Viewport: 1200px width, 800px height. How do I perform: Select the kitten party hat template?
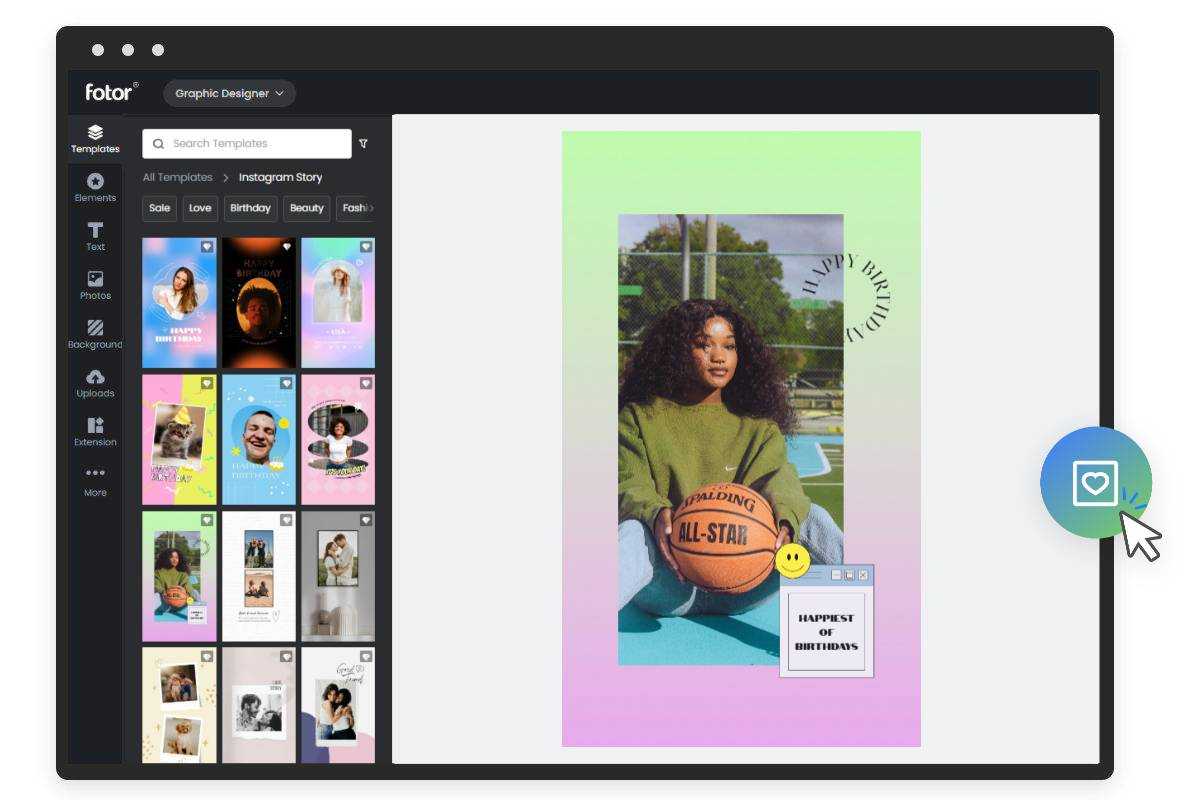(179, 440)
